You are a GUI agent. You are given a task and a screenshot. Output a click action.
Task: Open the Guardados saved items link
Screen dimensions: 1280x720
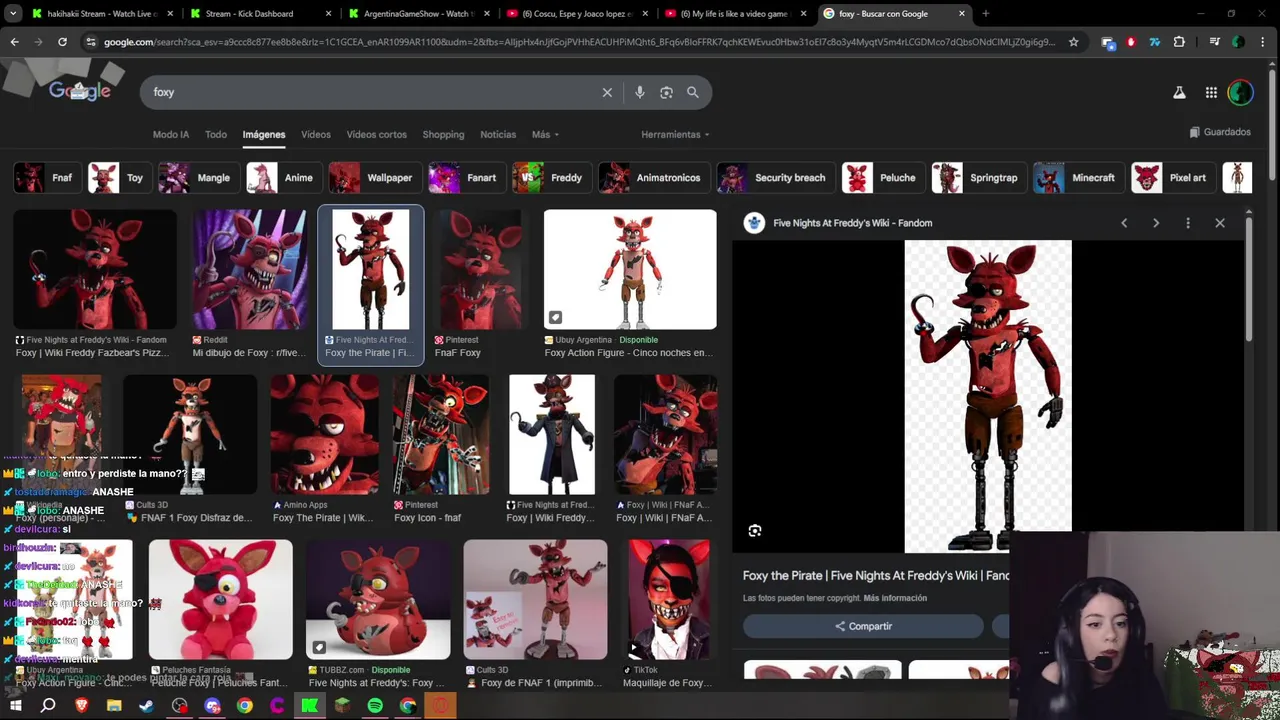(1220, 132)
